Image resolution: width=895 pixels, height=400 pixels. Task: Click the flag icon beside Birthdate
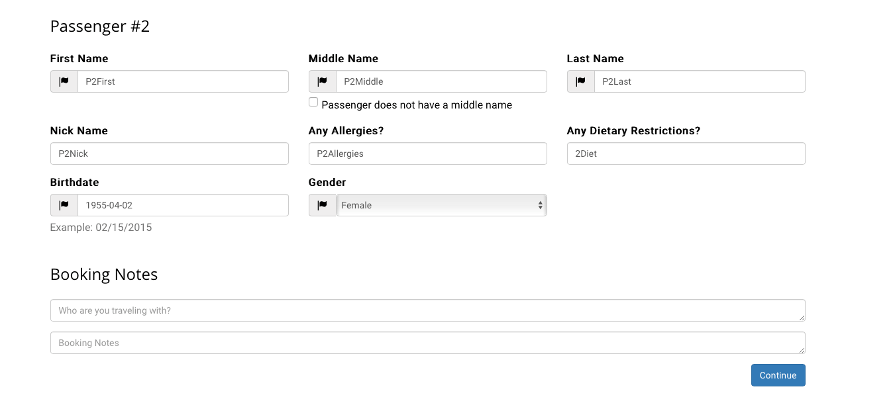pyautogui.click(x=64, y=206)
